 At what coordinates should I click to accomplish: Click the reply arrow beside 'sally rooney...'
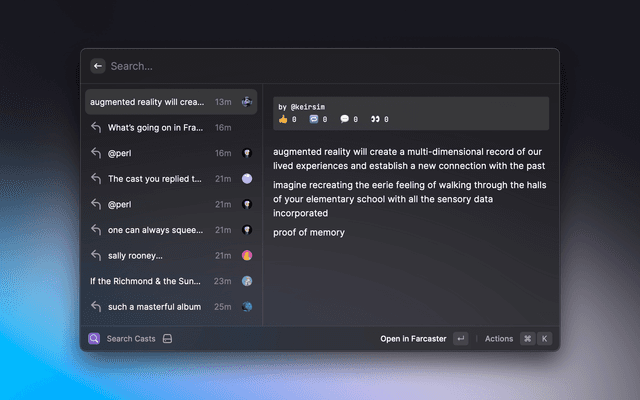(96, 256)
